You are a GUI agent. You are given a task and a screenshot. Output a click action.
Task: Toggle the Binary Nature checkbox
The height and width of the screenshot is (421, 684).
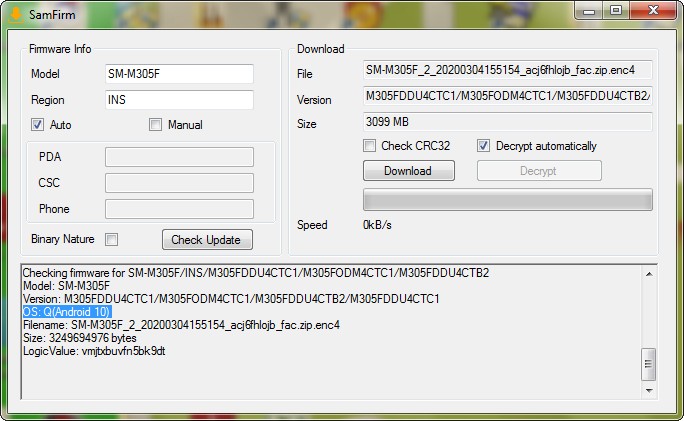pos(112,240)
